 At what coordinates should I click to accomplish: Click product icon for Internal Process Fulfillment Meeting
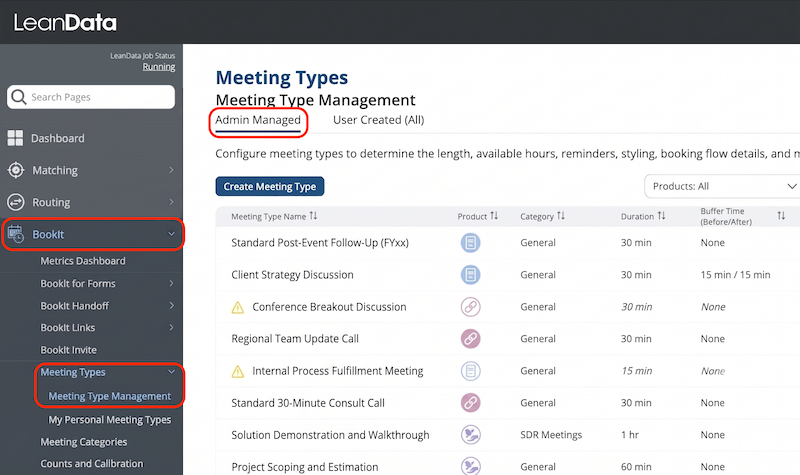click(470, 370)
